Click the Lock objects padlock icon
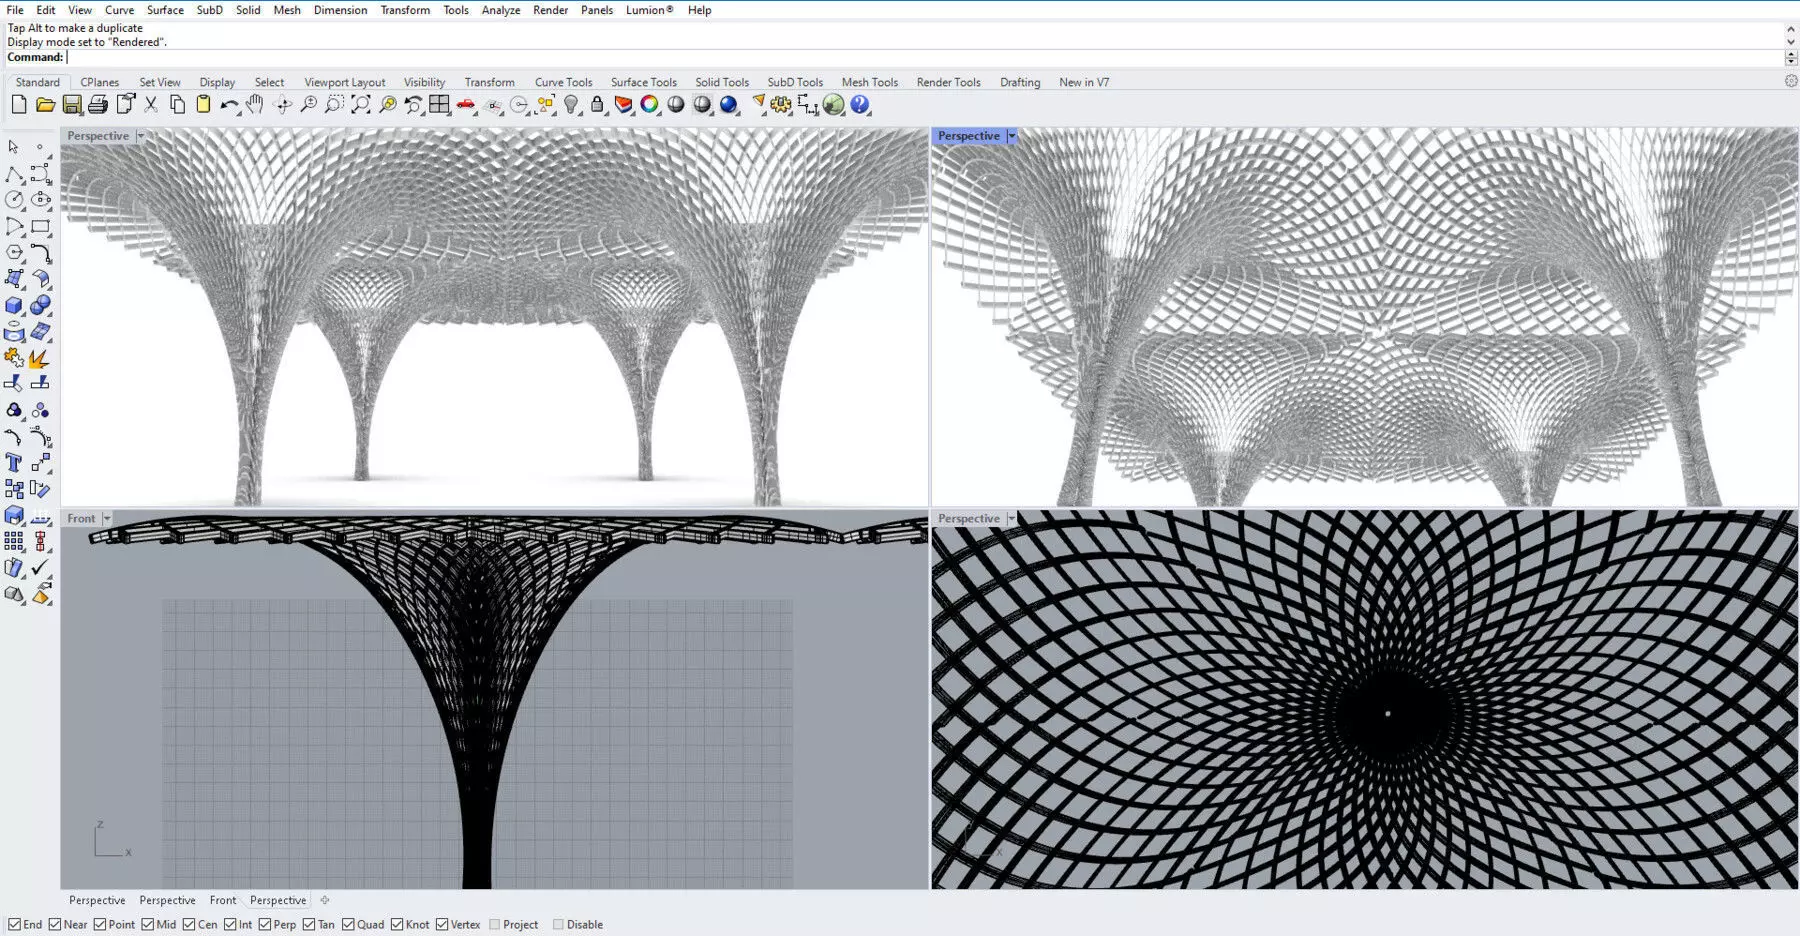Screen dimensions: 1800x936 (597, 105)
